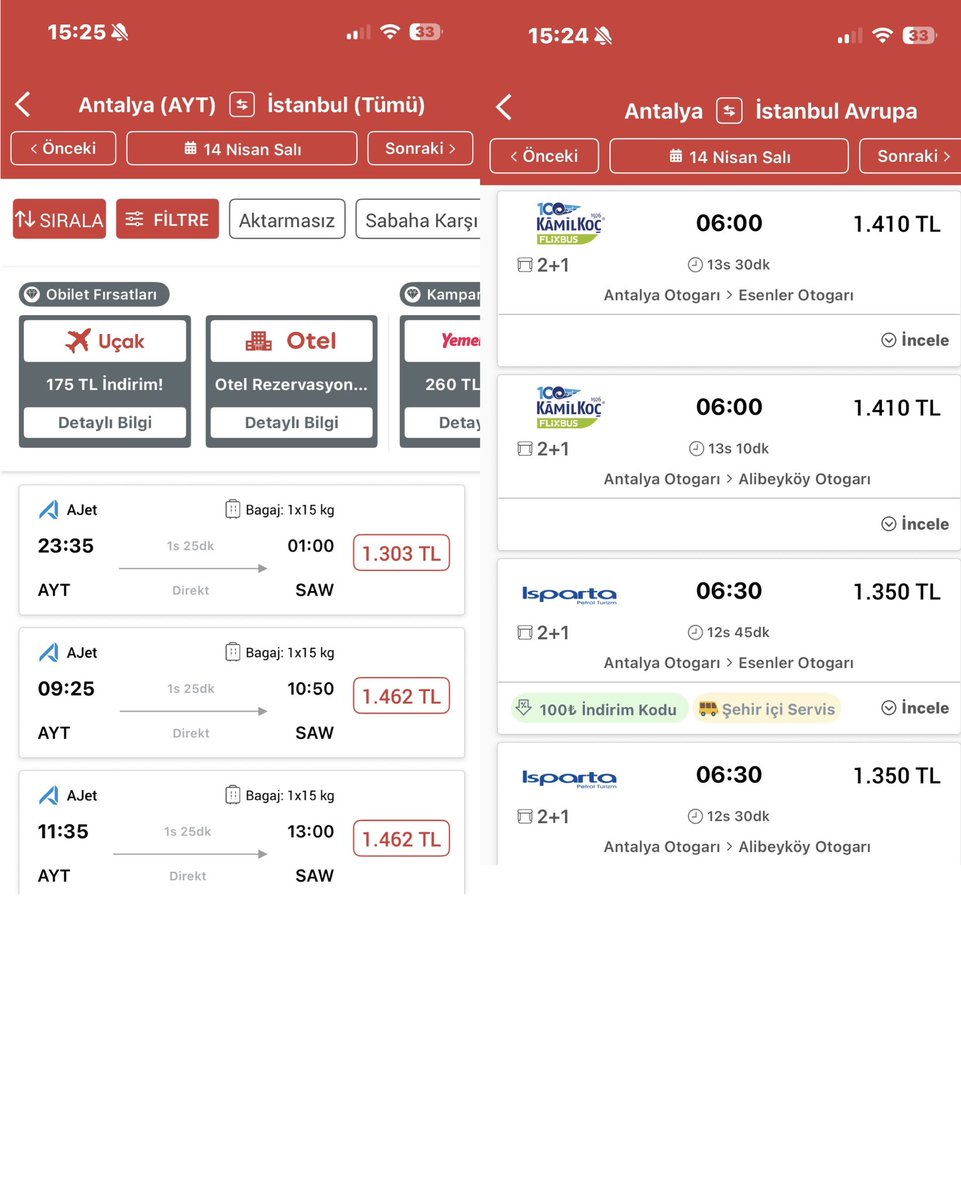Tap Önceki on bus results screen
The width and height of the screenshot is (961, 1200).
[x=544, y=156]
